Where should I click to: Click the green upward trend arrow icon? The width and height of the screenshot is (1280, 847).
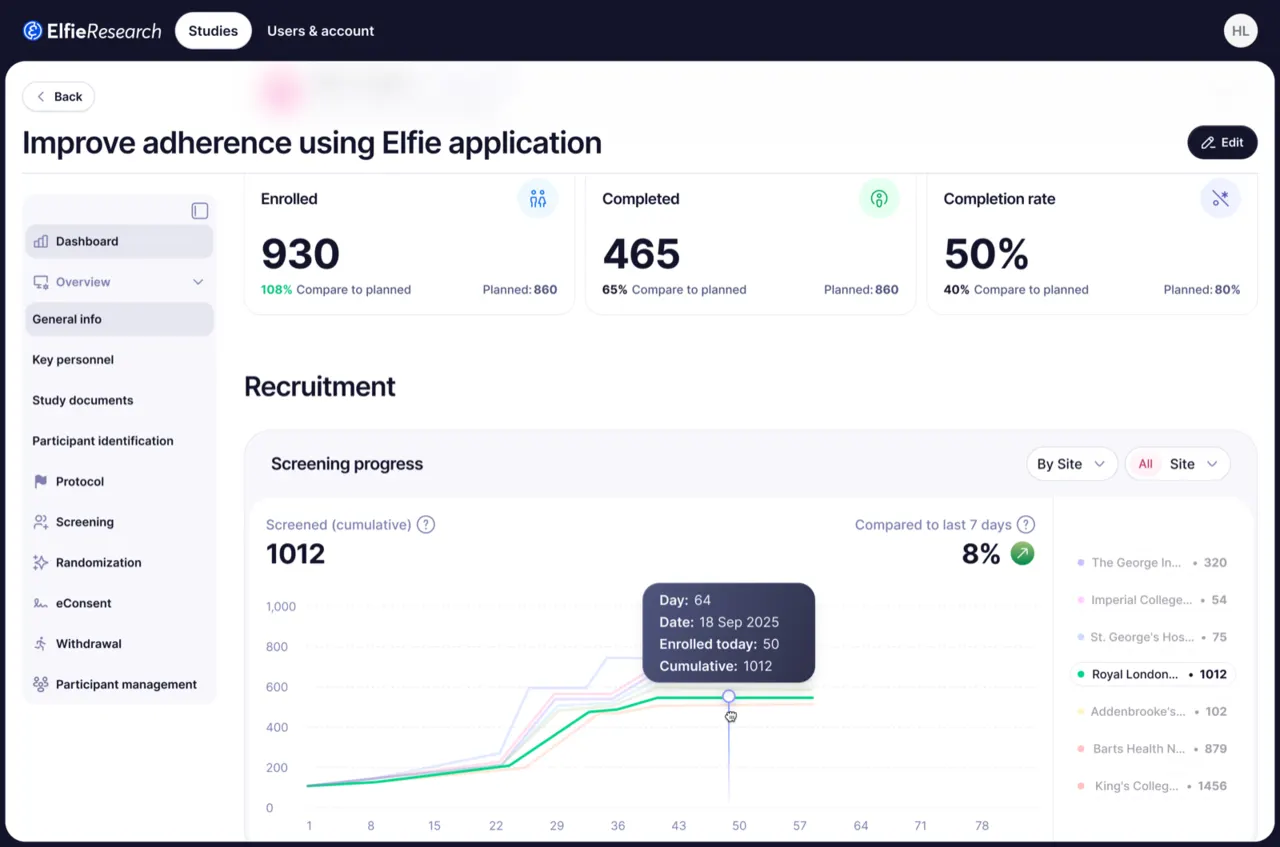1022,554
